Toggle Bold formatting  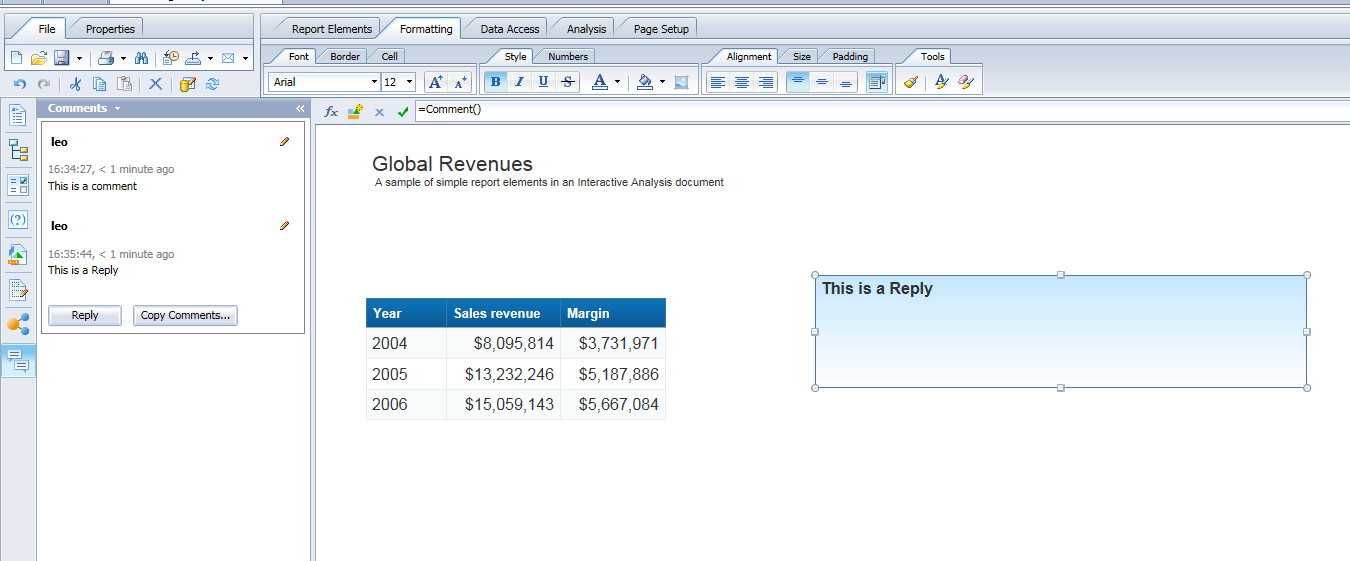click(495, 82)
